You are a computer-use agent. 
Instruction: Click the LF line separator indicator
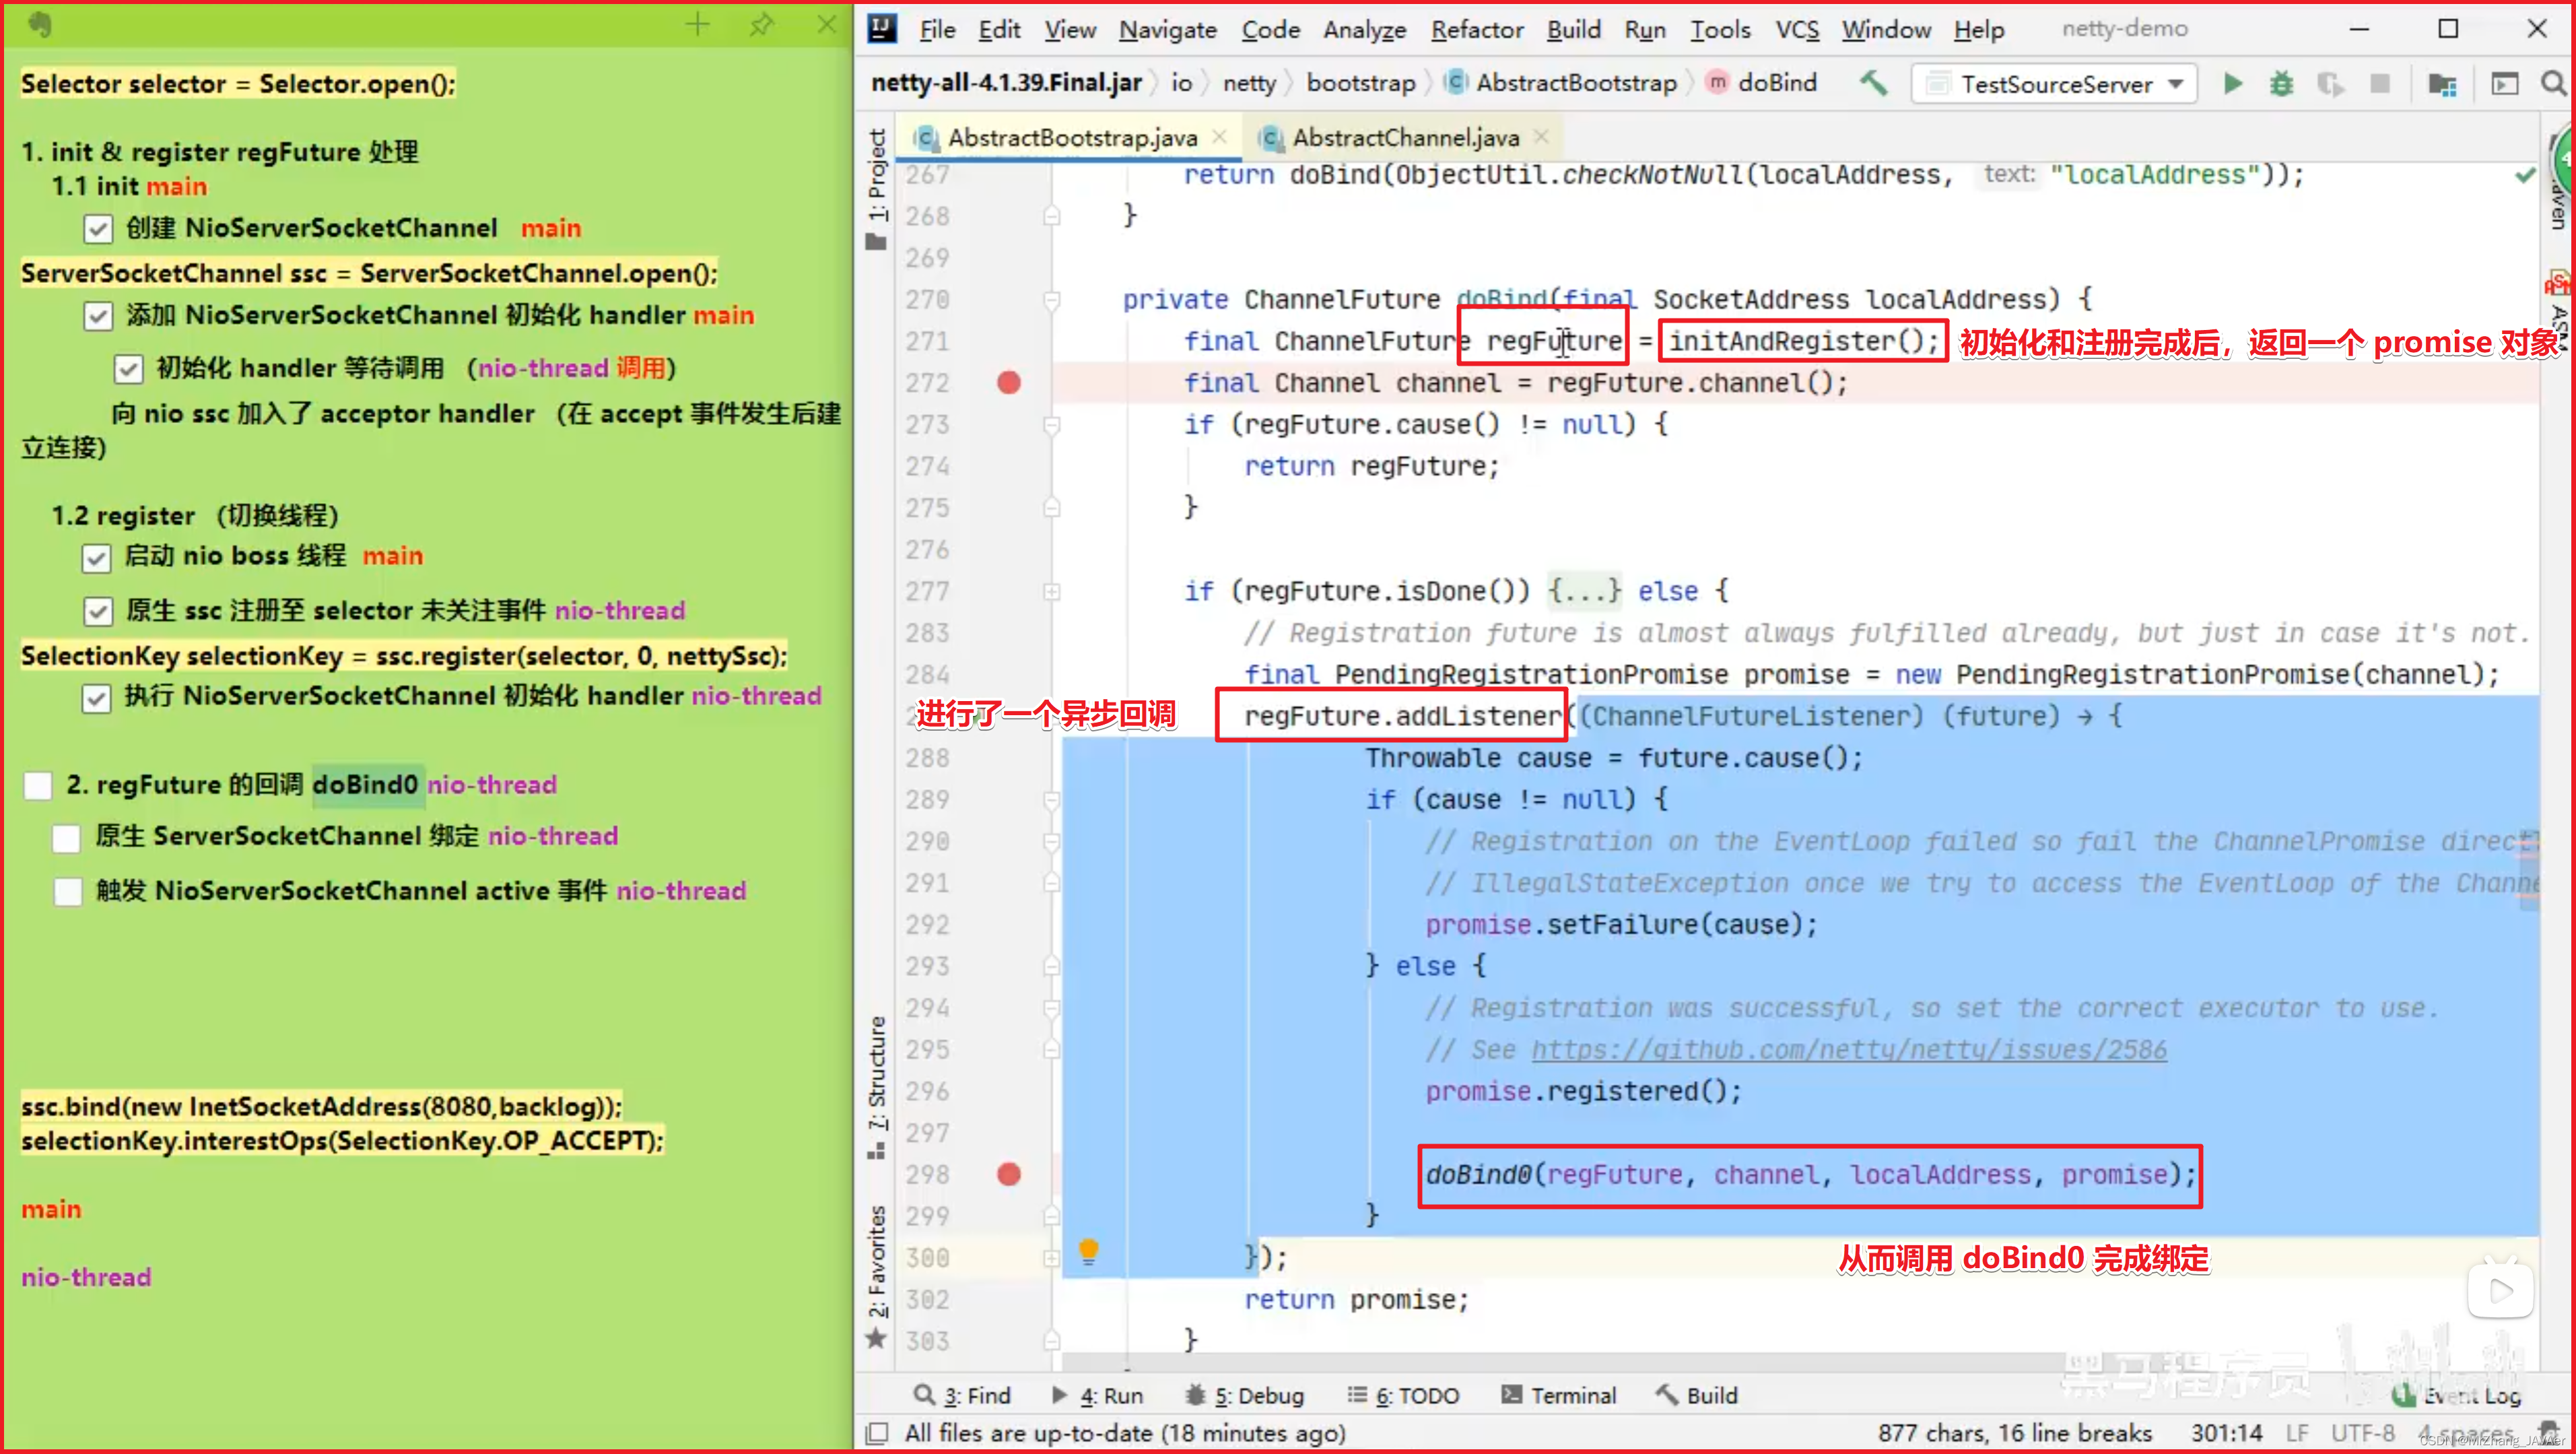[2296, 1433]
